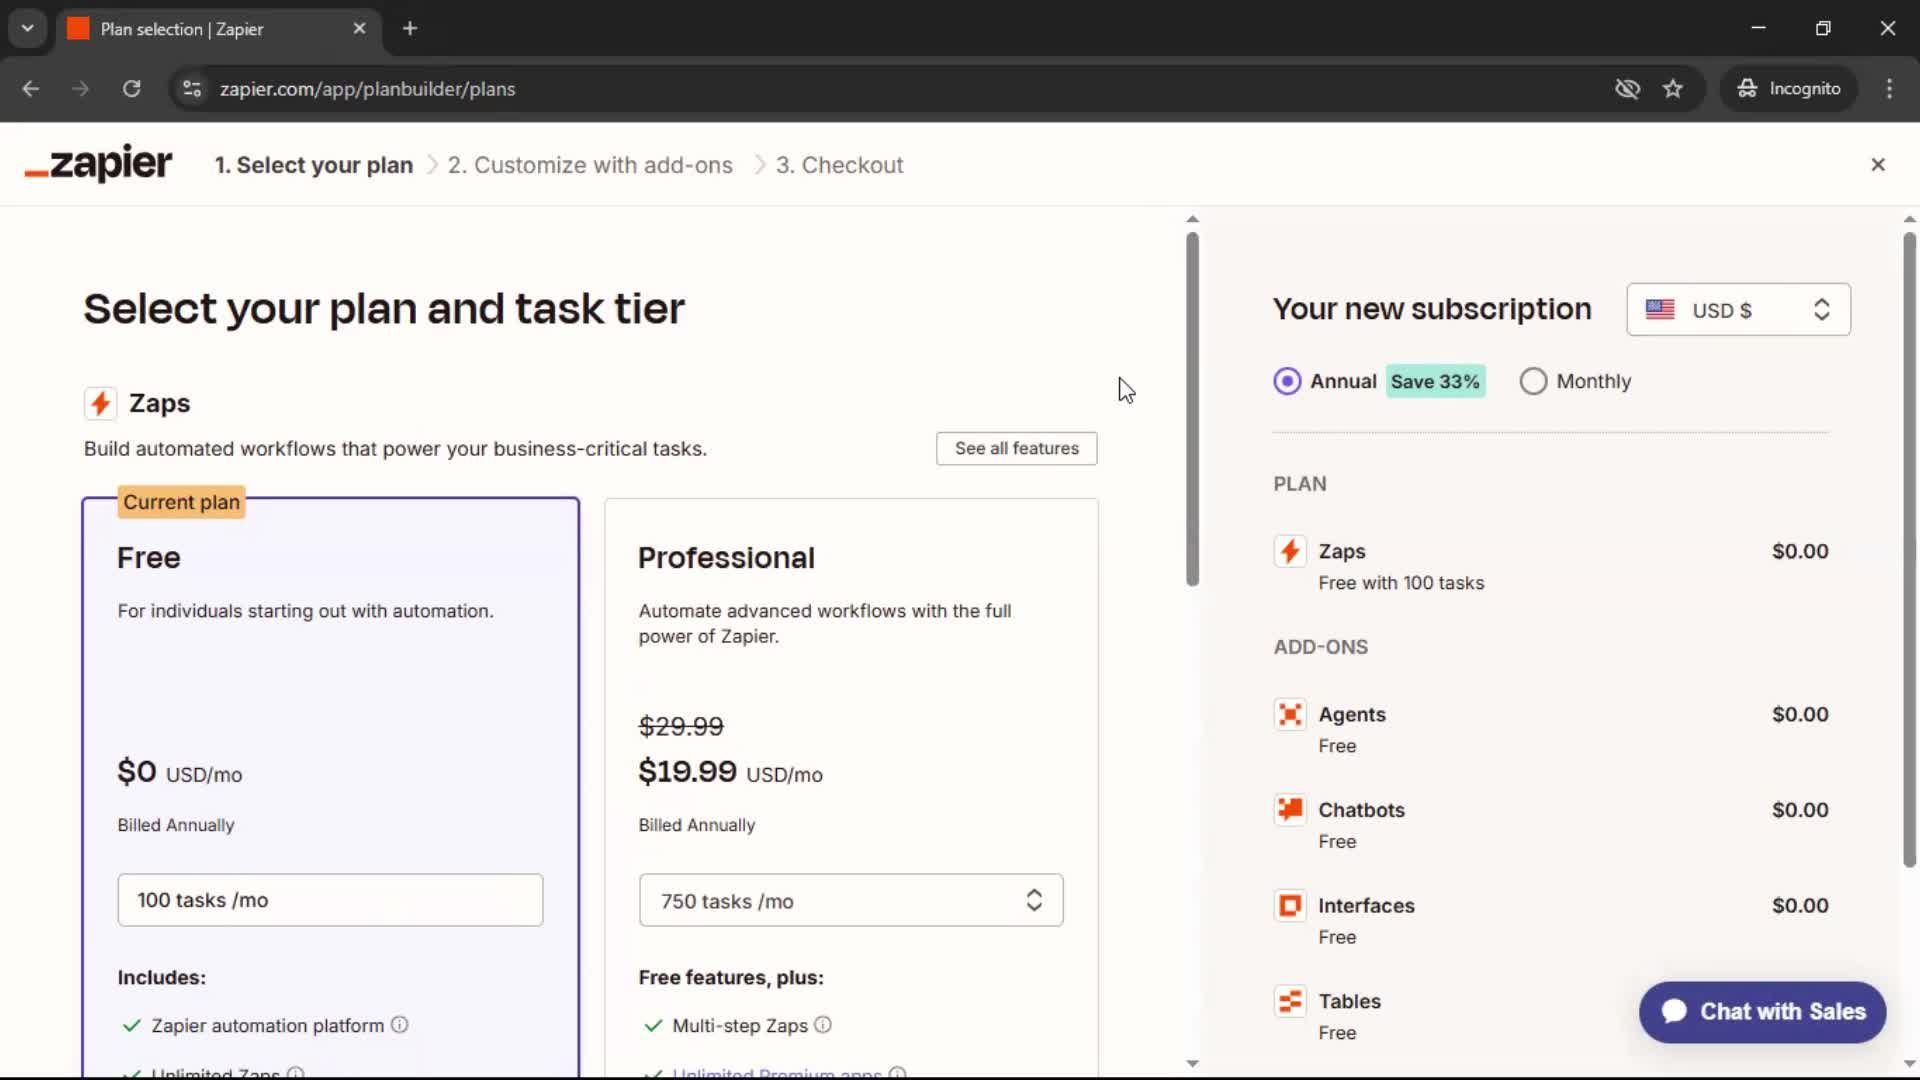Click the Current plan badge
Screen dimensions: 1920x1080
[181, 502]
